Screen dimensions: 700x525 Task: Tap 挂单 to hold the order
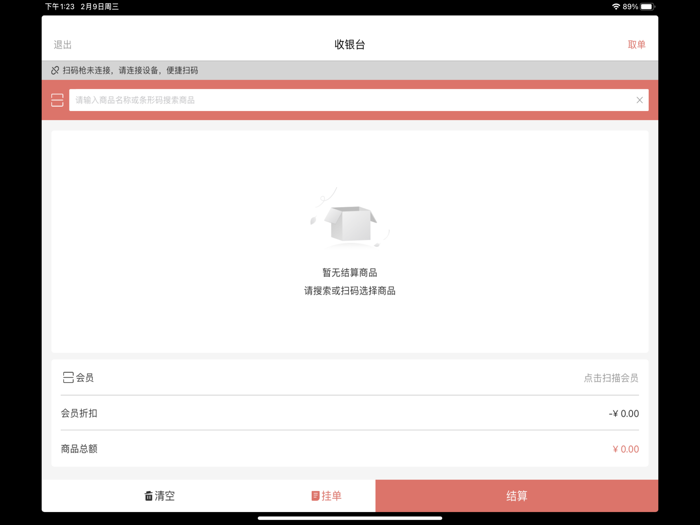point(326,496)
